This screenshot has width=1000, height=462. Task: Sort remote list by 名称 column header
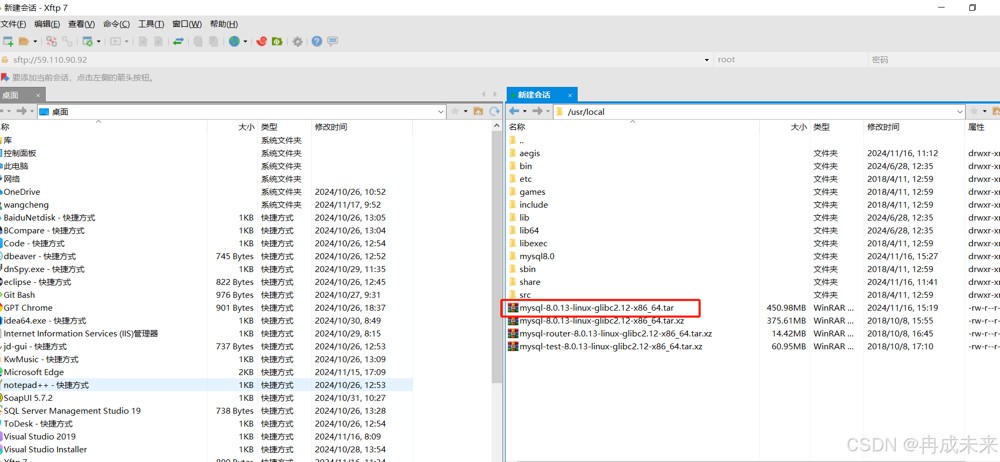point(517,127)
